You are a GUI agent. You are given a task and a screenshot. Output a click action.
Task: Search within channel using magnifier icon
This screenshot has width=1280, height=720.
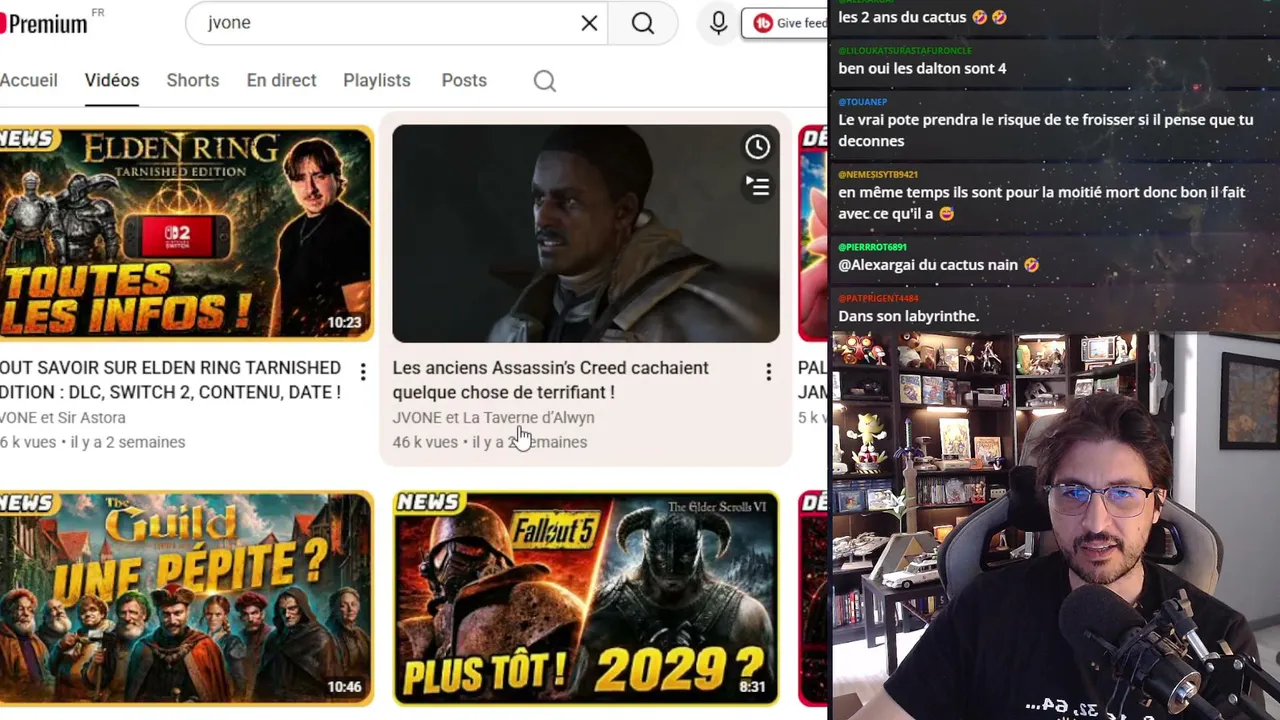pyautogui.click(x=544, y=81)
